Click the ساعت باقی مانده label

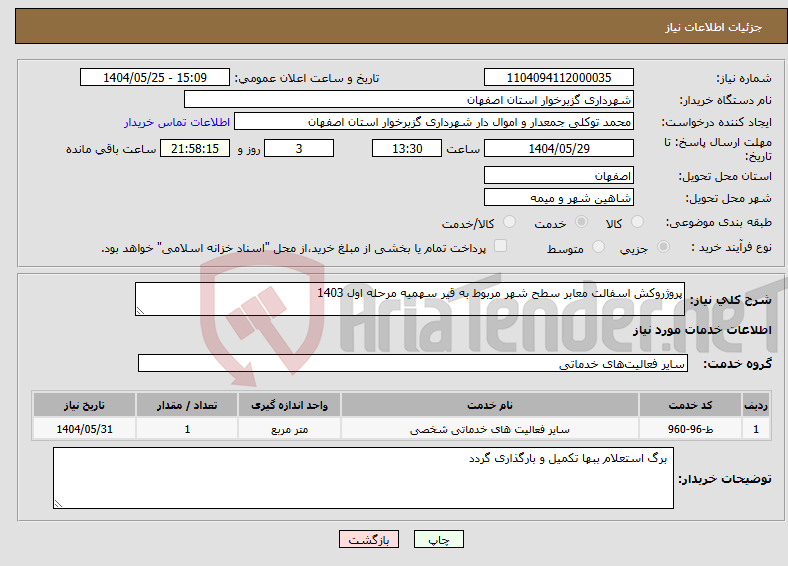coord(111,149)
